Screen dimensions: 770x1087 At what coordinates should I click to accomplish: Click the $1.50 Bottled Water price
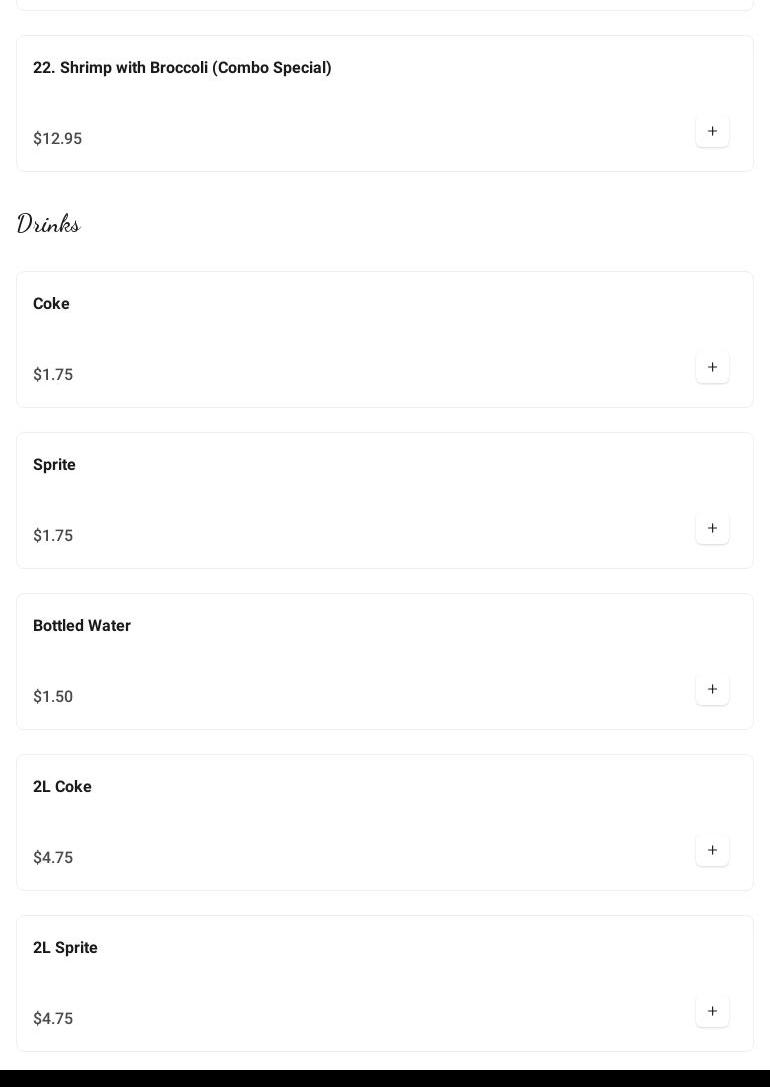click(x=53, y=697)
